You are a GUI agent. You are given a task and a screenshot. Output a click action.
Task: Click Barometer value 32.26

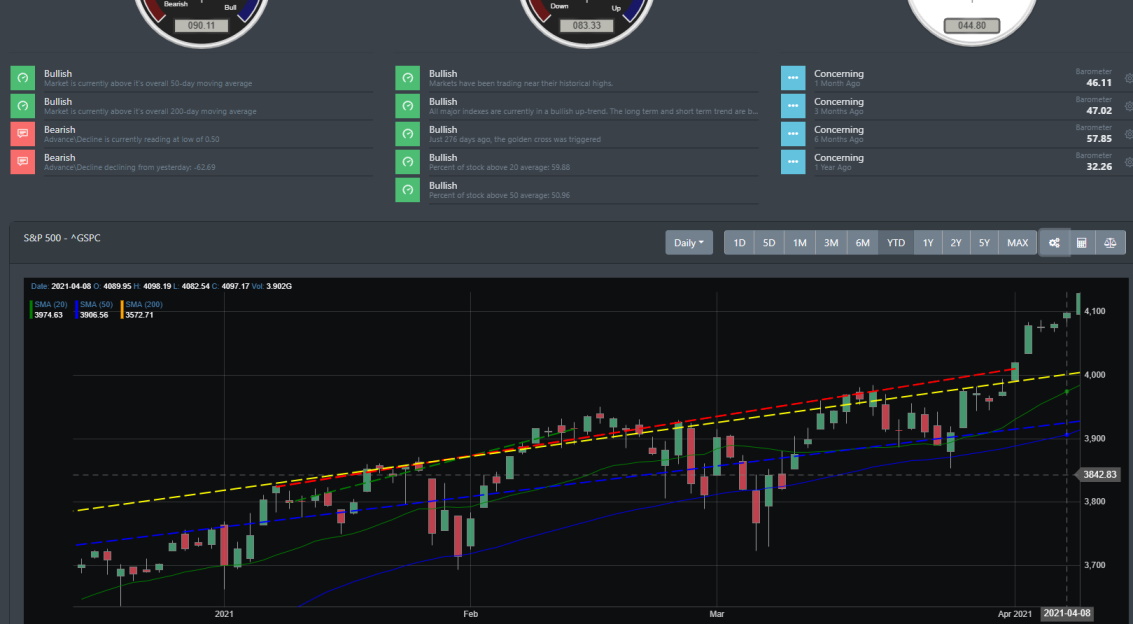pyautogui.click(x=1099, y=167)
